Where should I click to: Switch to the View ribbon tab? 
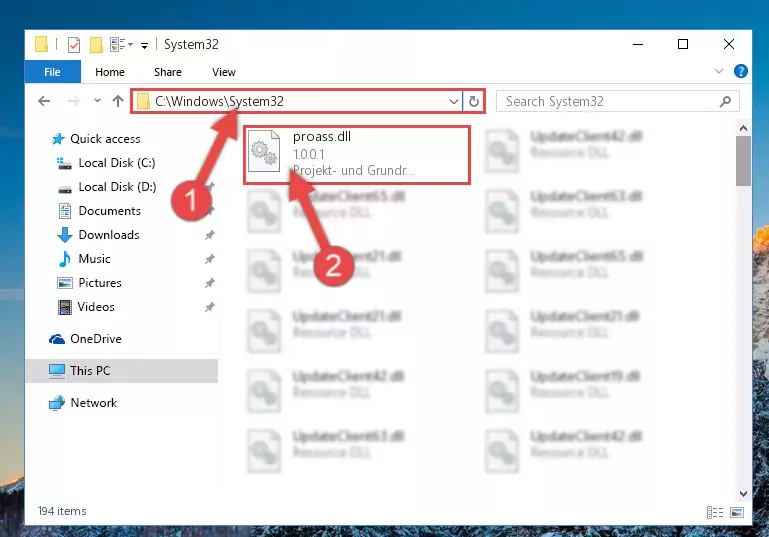pos(224,72)
